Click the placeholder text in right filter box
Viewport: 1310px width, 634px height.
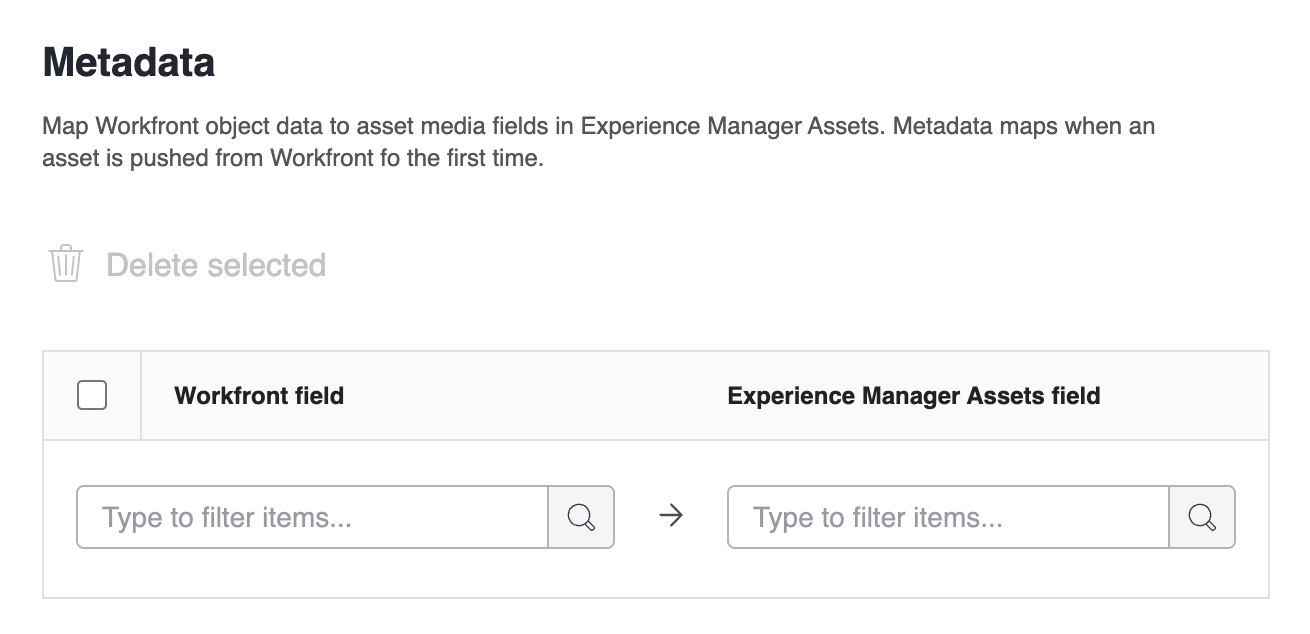tap(878, 518)
